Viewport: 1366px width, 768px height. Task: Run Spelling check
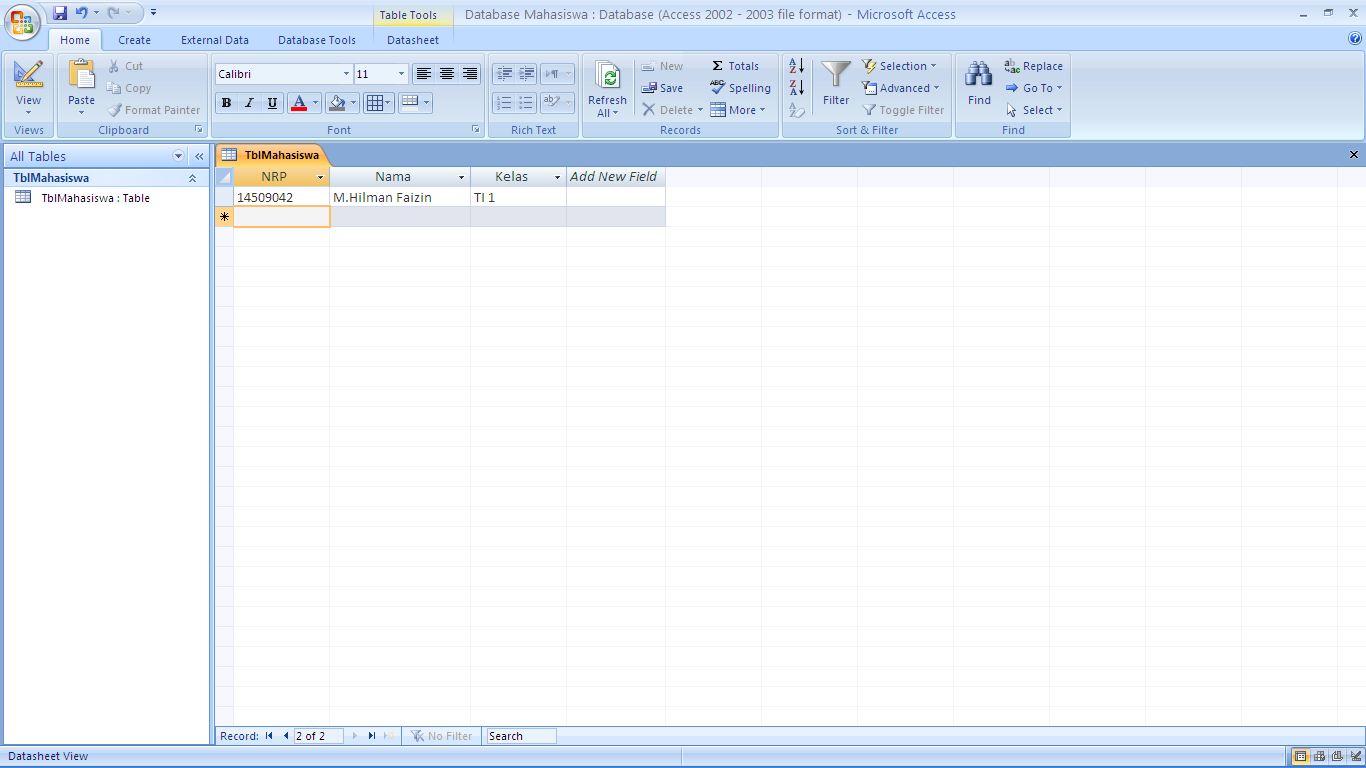[741, 88]
